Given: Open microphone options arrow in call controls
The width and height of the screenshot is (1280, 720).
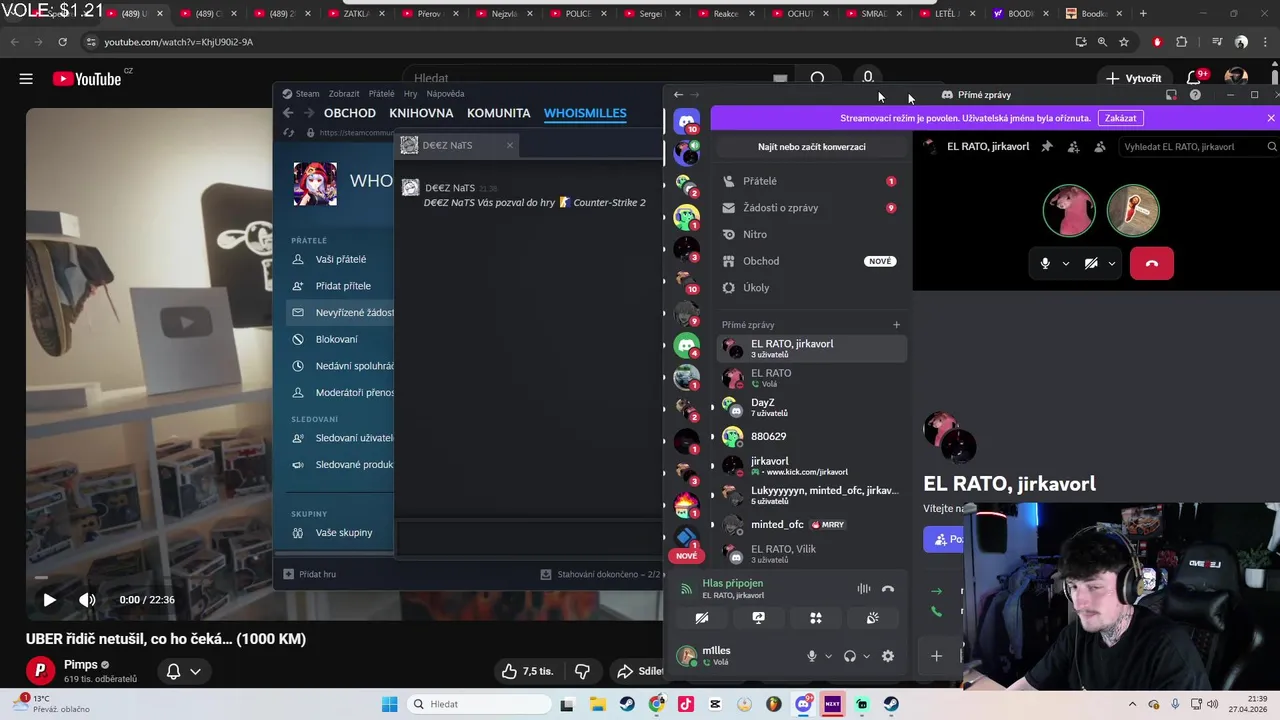Looking at the screenshot, I should point(1065,264).
